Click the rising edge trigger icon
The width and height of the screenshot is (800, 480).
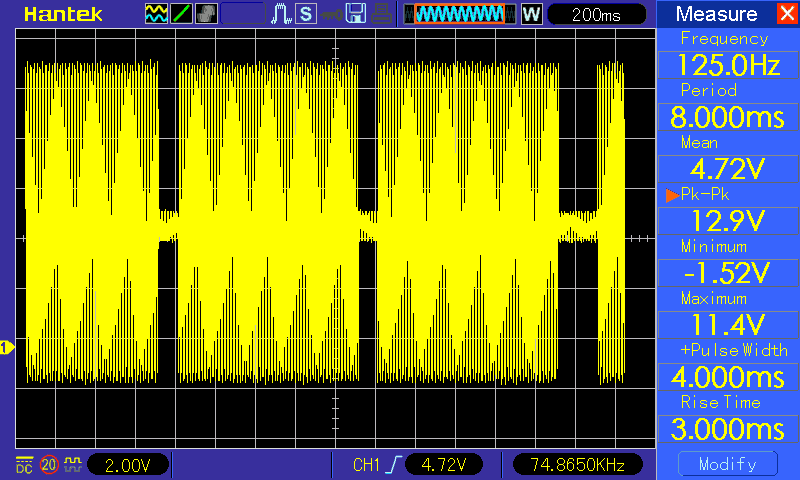[393, 465]
